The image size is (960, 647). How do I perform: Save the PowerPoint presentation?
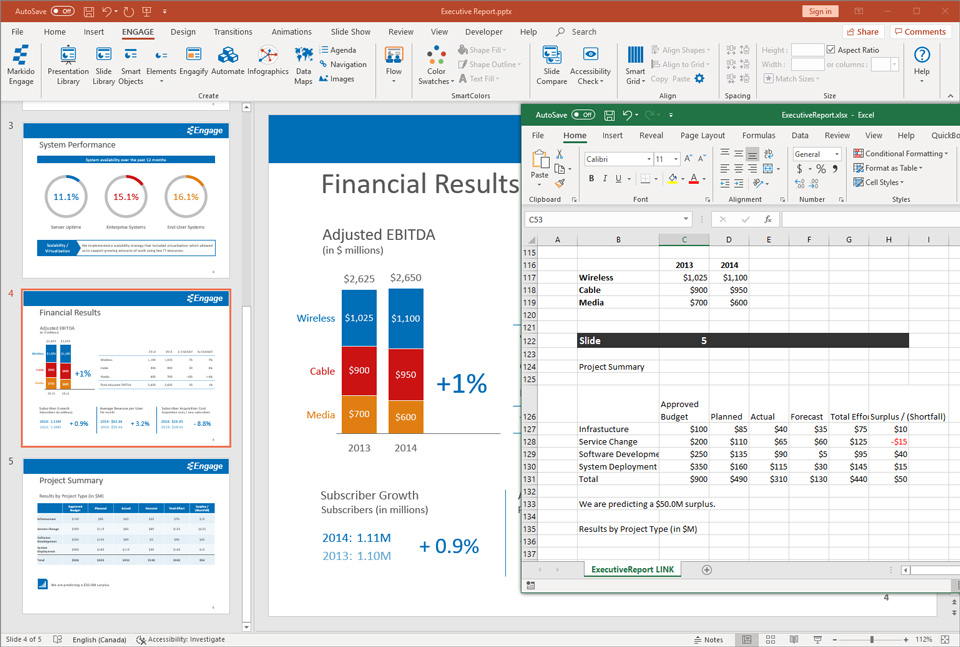click(x=89, y=11)
